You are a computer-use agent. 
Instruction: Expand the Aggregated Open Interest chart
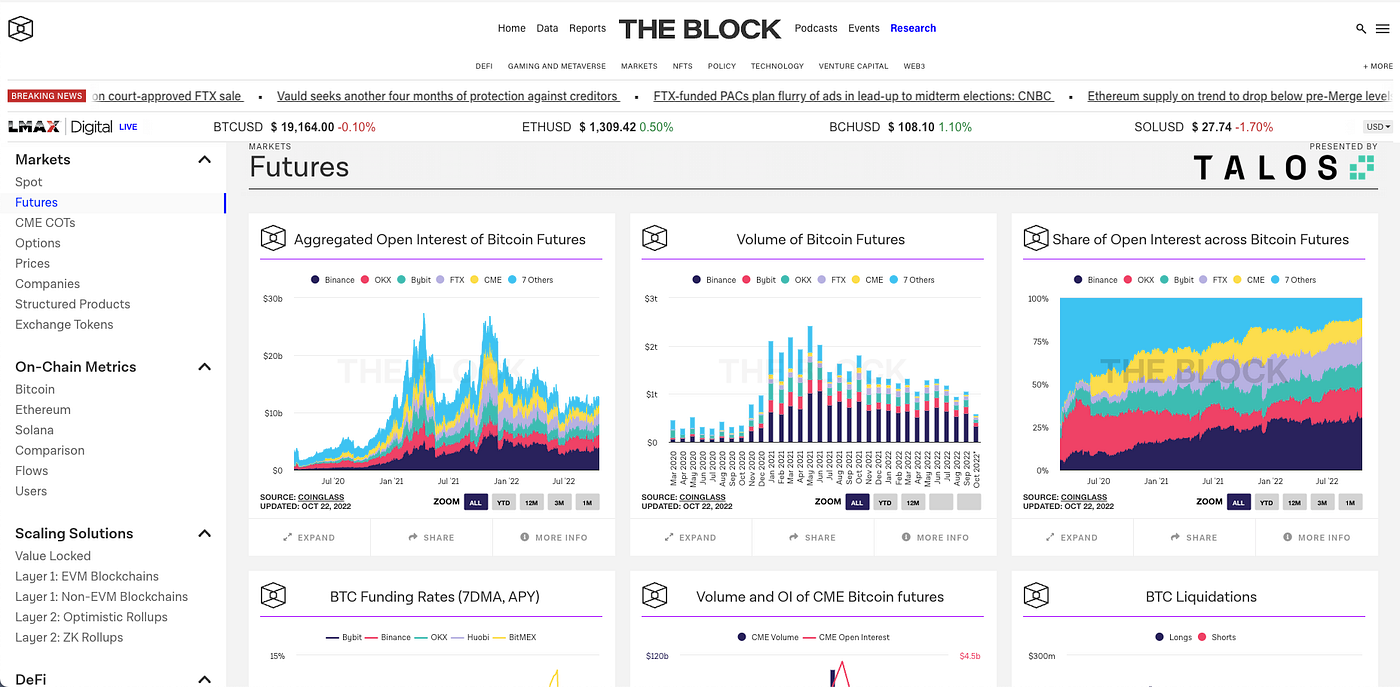(309, 538)
